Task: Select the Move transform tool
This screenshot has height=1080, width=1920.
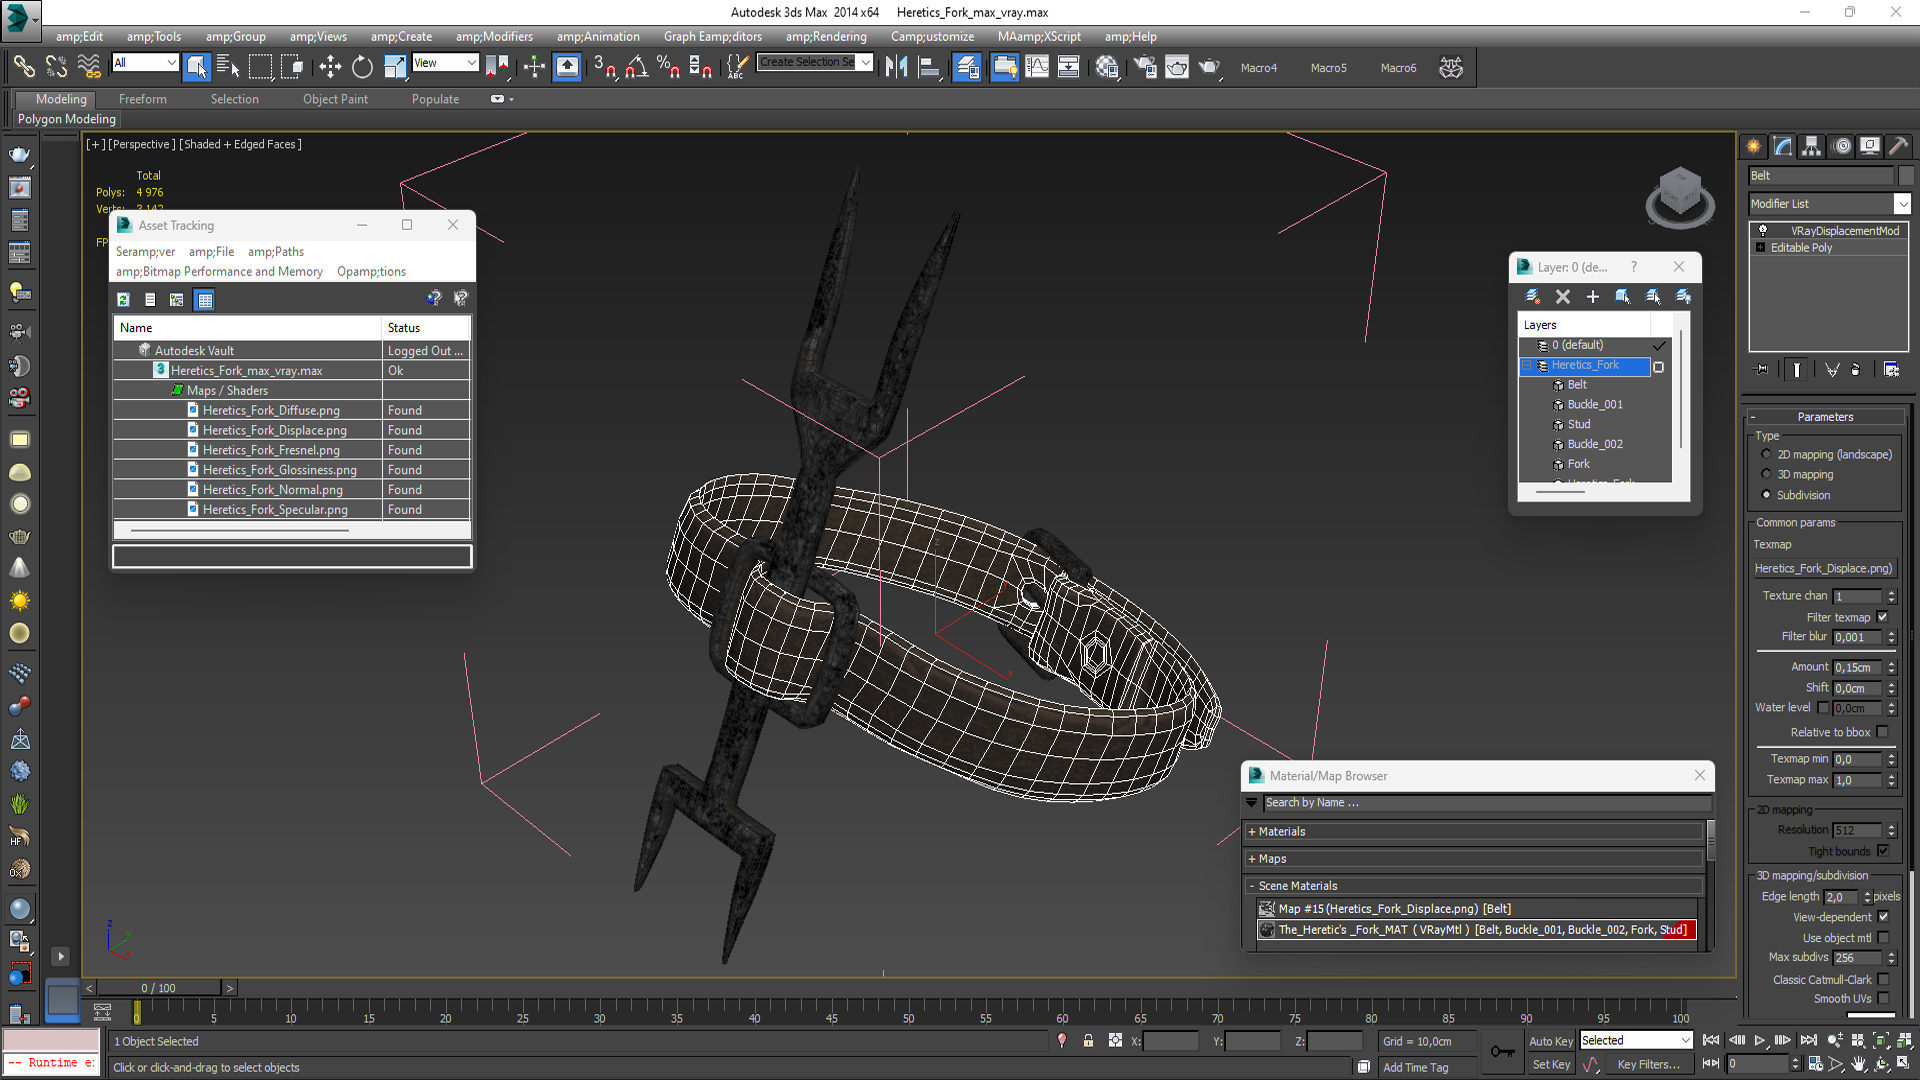Action: [x=330, y=67]
